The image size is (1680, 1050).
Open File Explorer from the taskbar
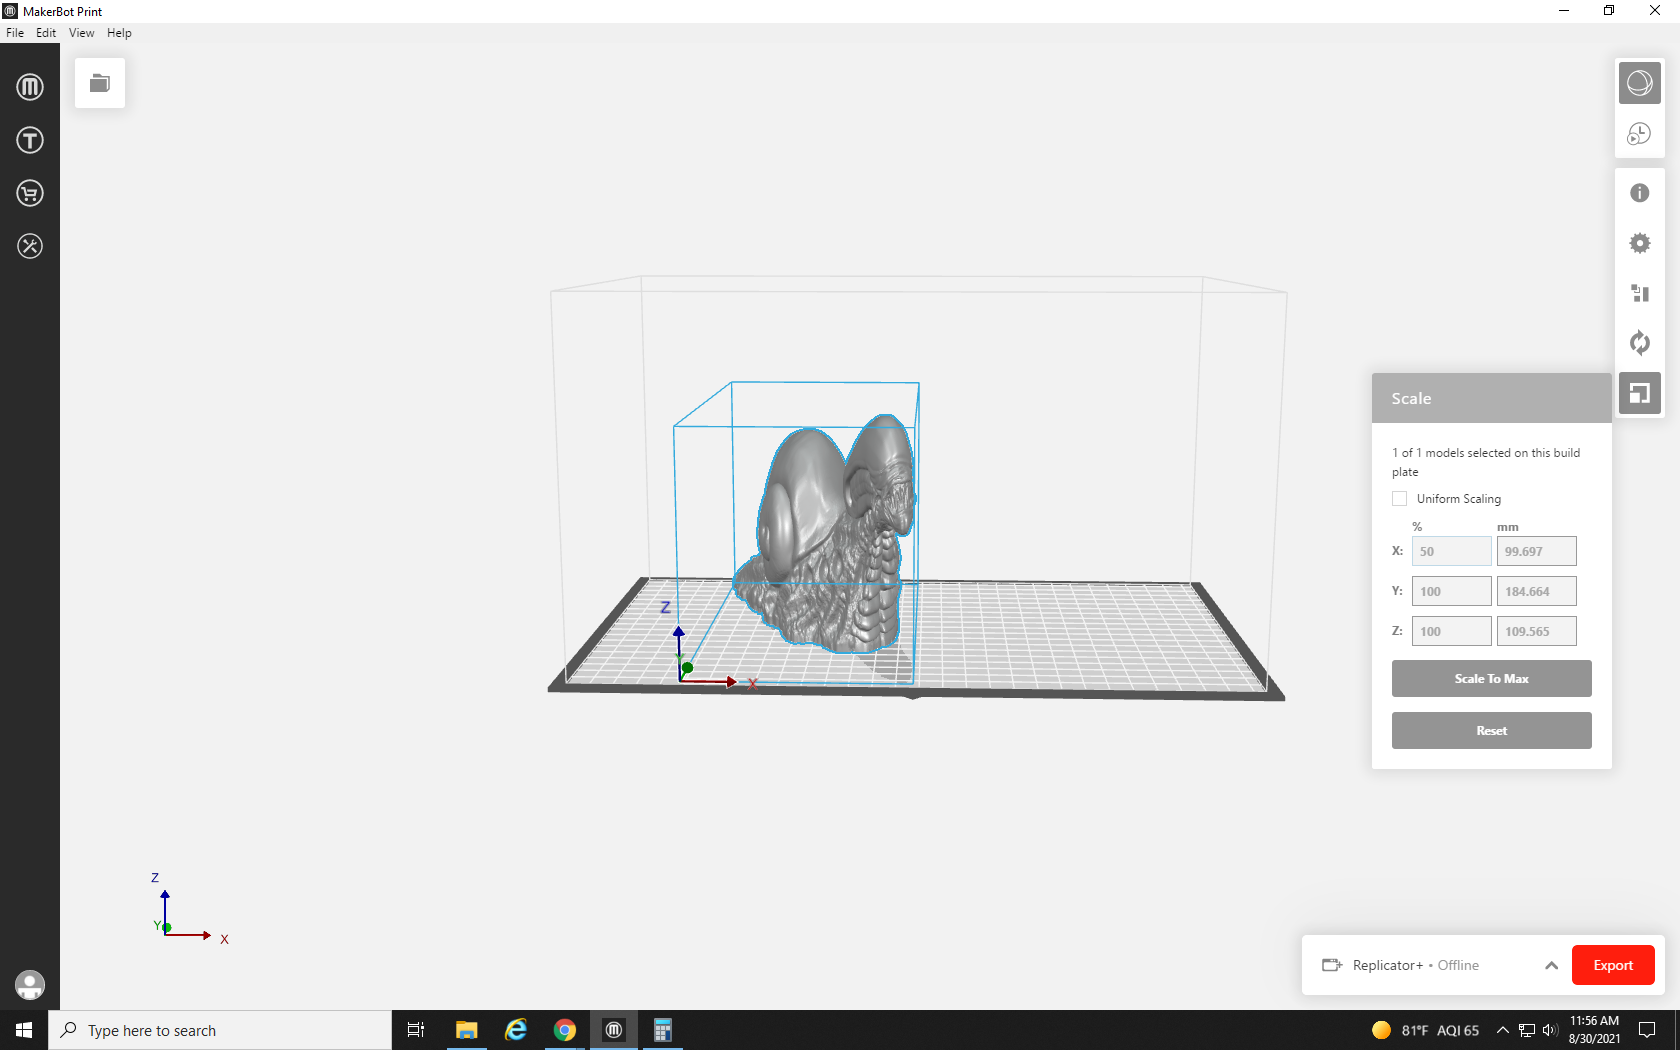466,1030
